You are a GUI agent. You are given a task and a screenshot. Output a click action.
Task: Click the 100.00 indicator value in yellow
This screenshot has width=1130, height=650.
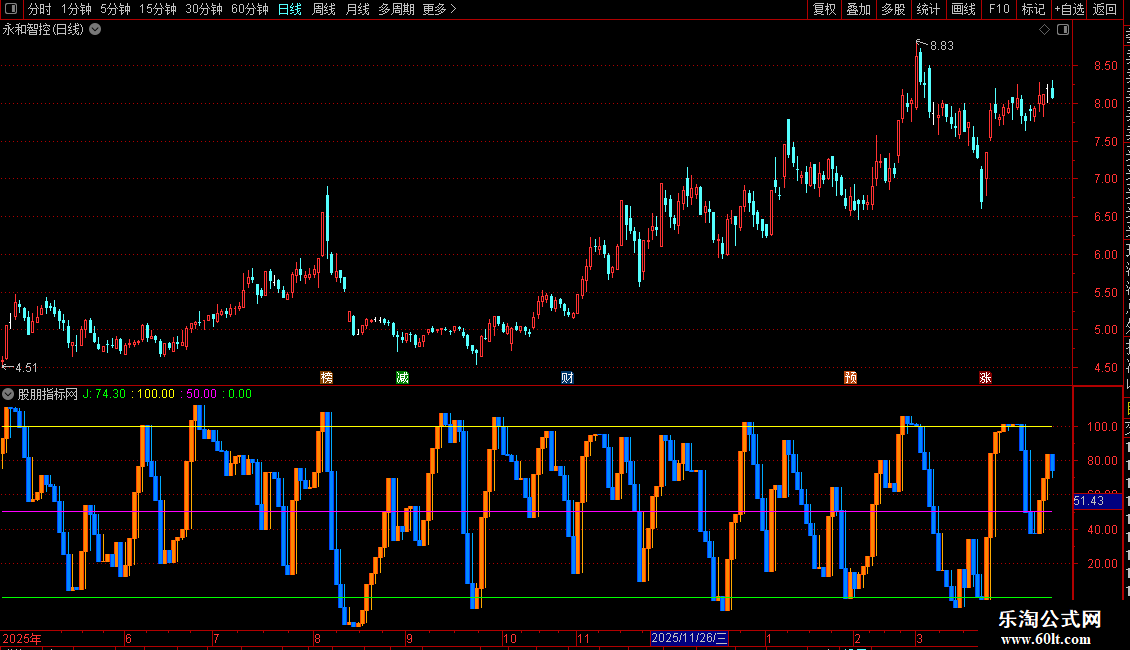pos(156,394)
